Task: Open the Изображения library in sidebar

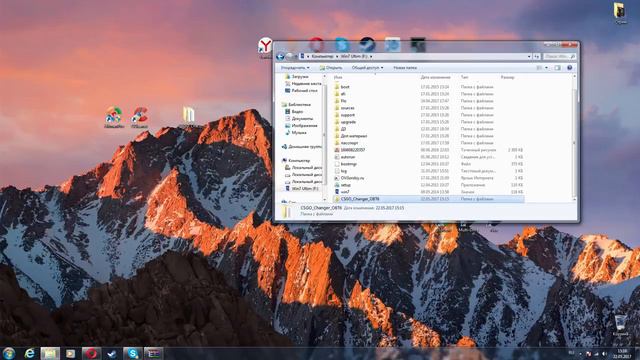Action: tap(301, 126)
